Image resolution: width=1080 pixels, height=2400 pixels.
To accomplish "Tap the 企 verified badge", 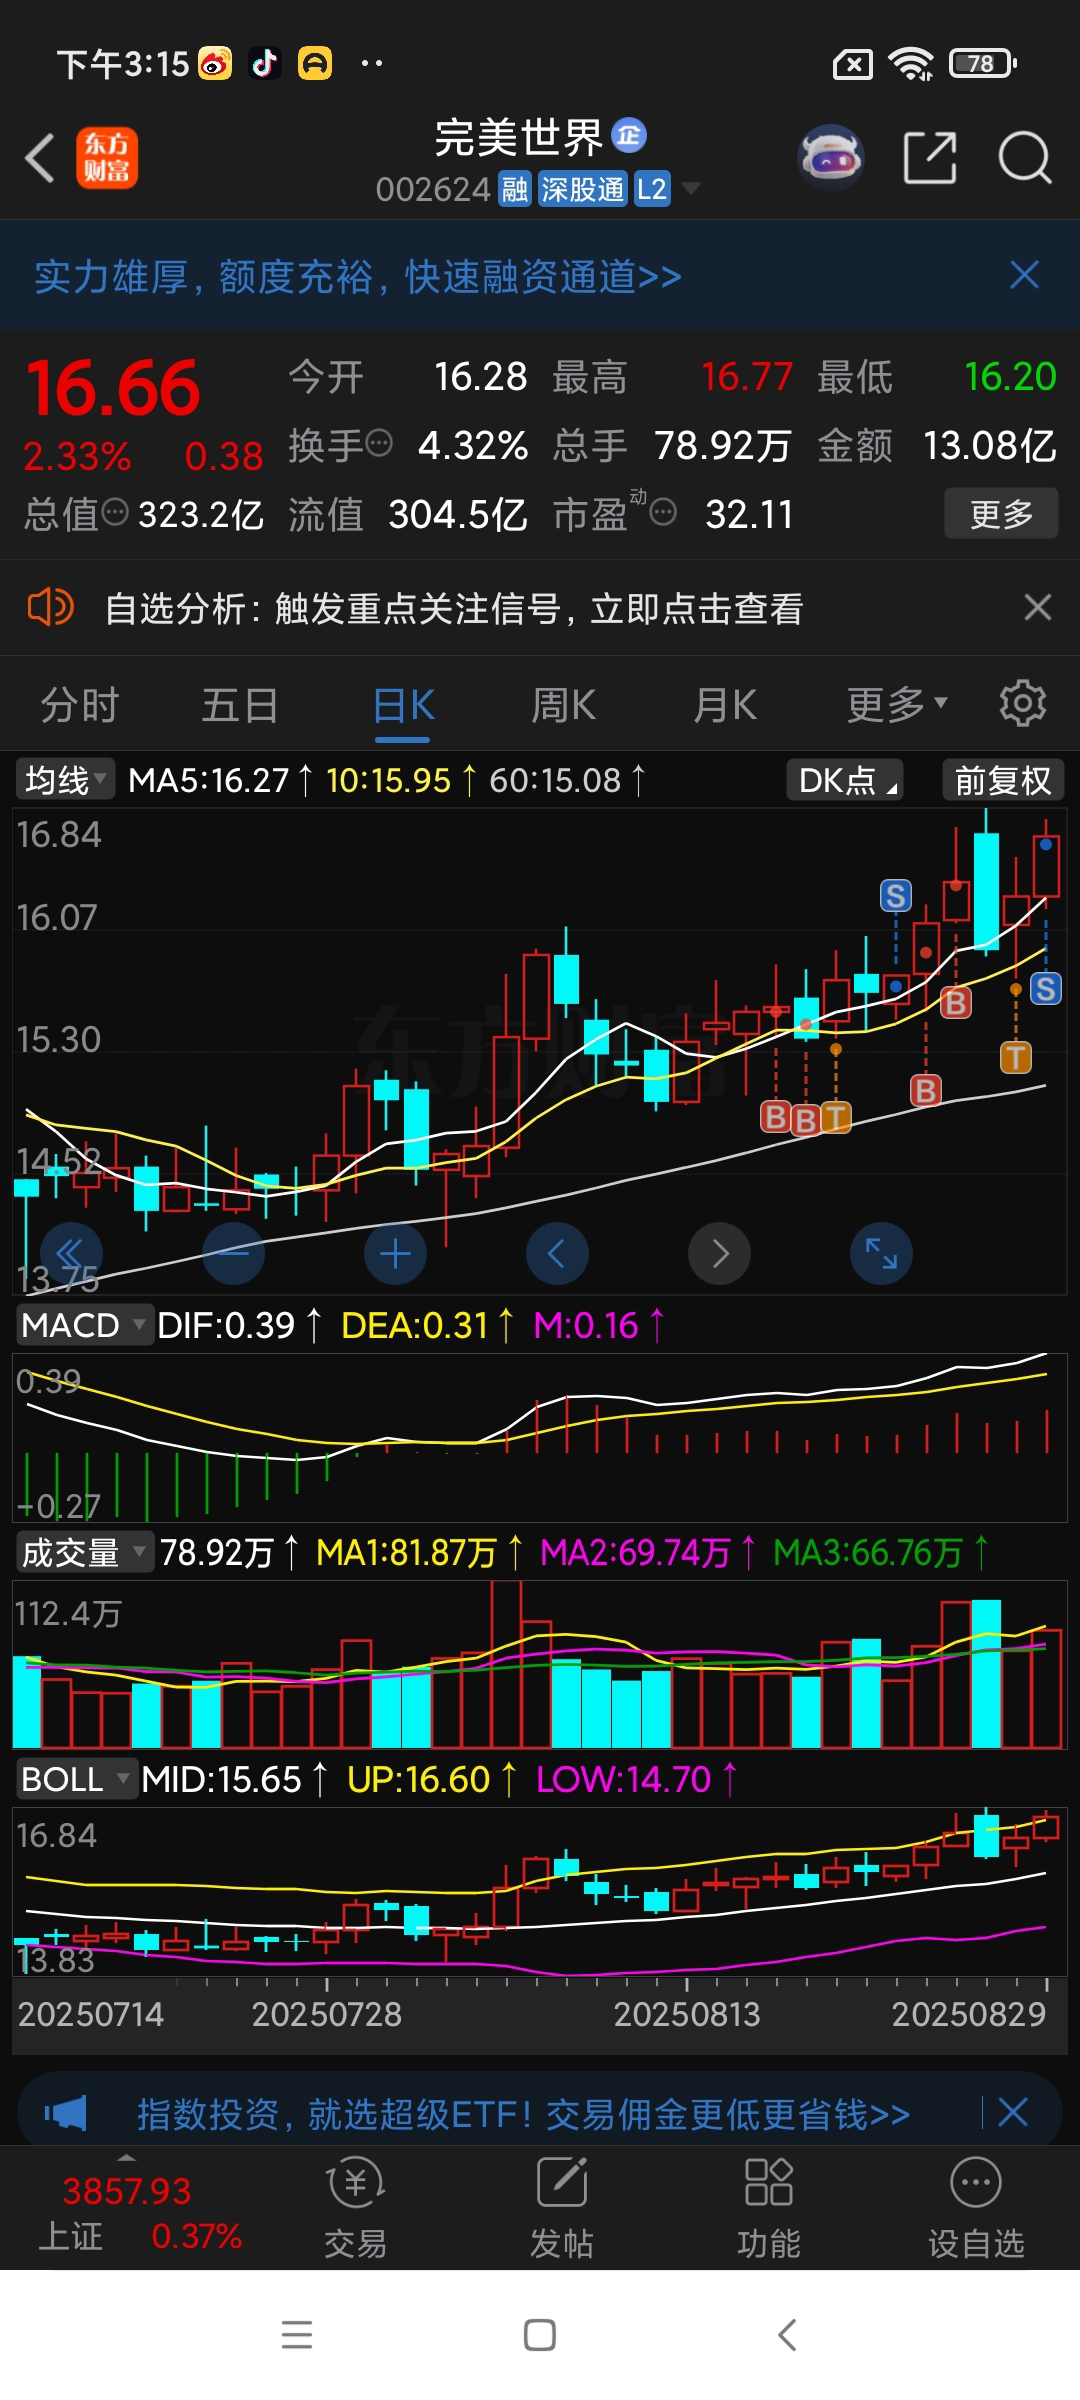I will coord(629,135).
